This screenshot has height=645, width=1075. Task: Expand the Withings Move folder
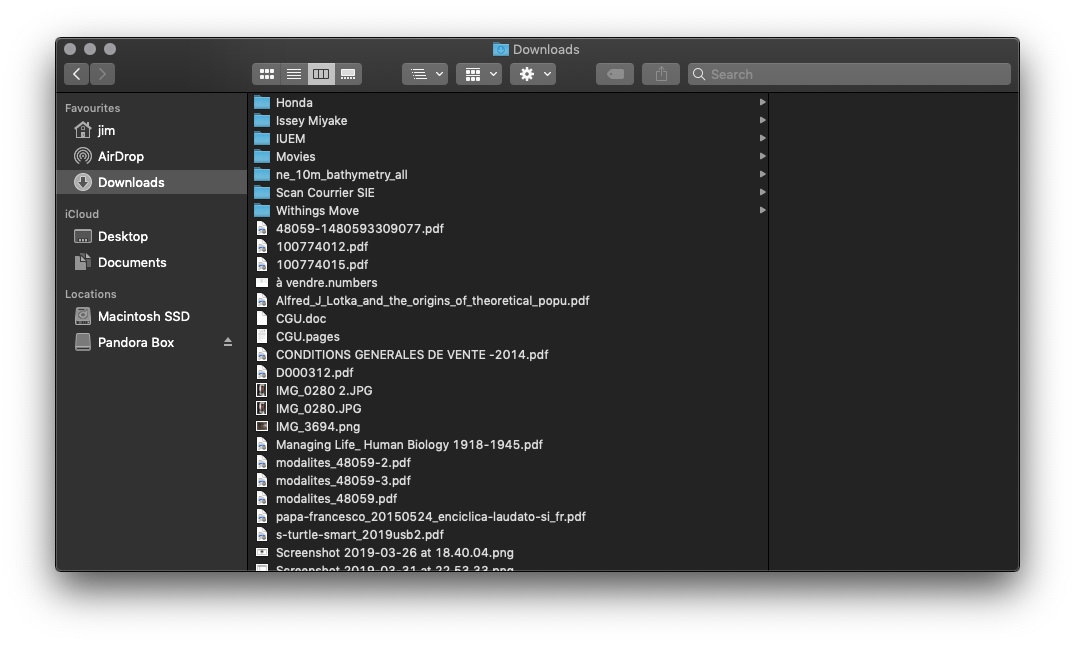coord(762,210)
